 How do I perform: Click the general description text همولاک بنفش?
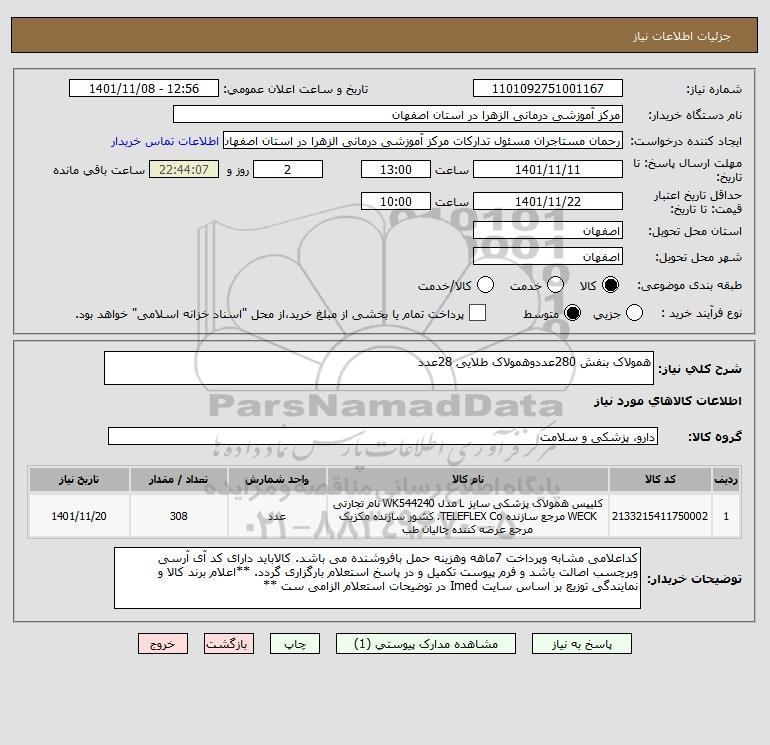pyautogui.click(x=379, y=368)
